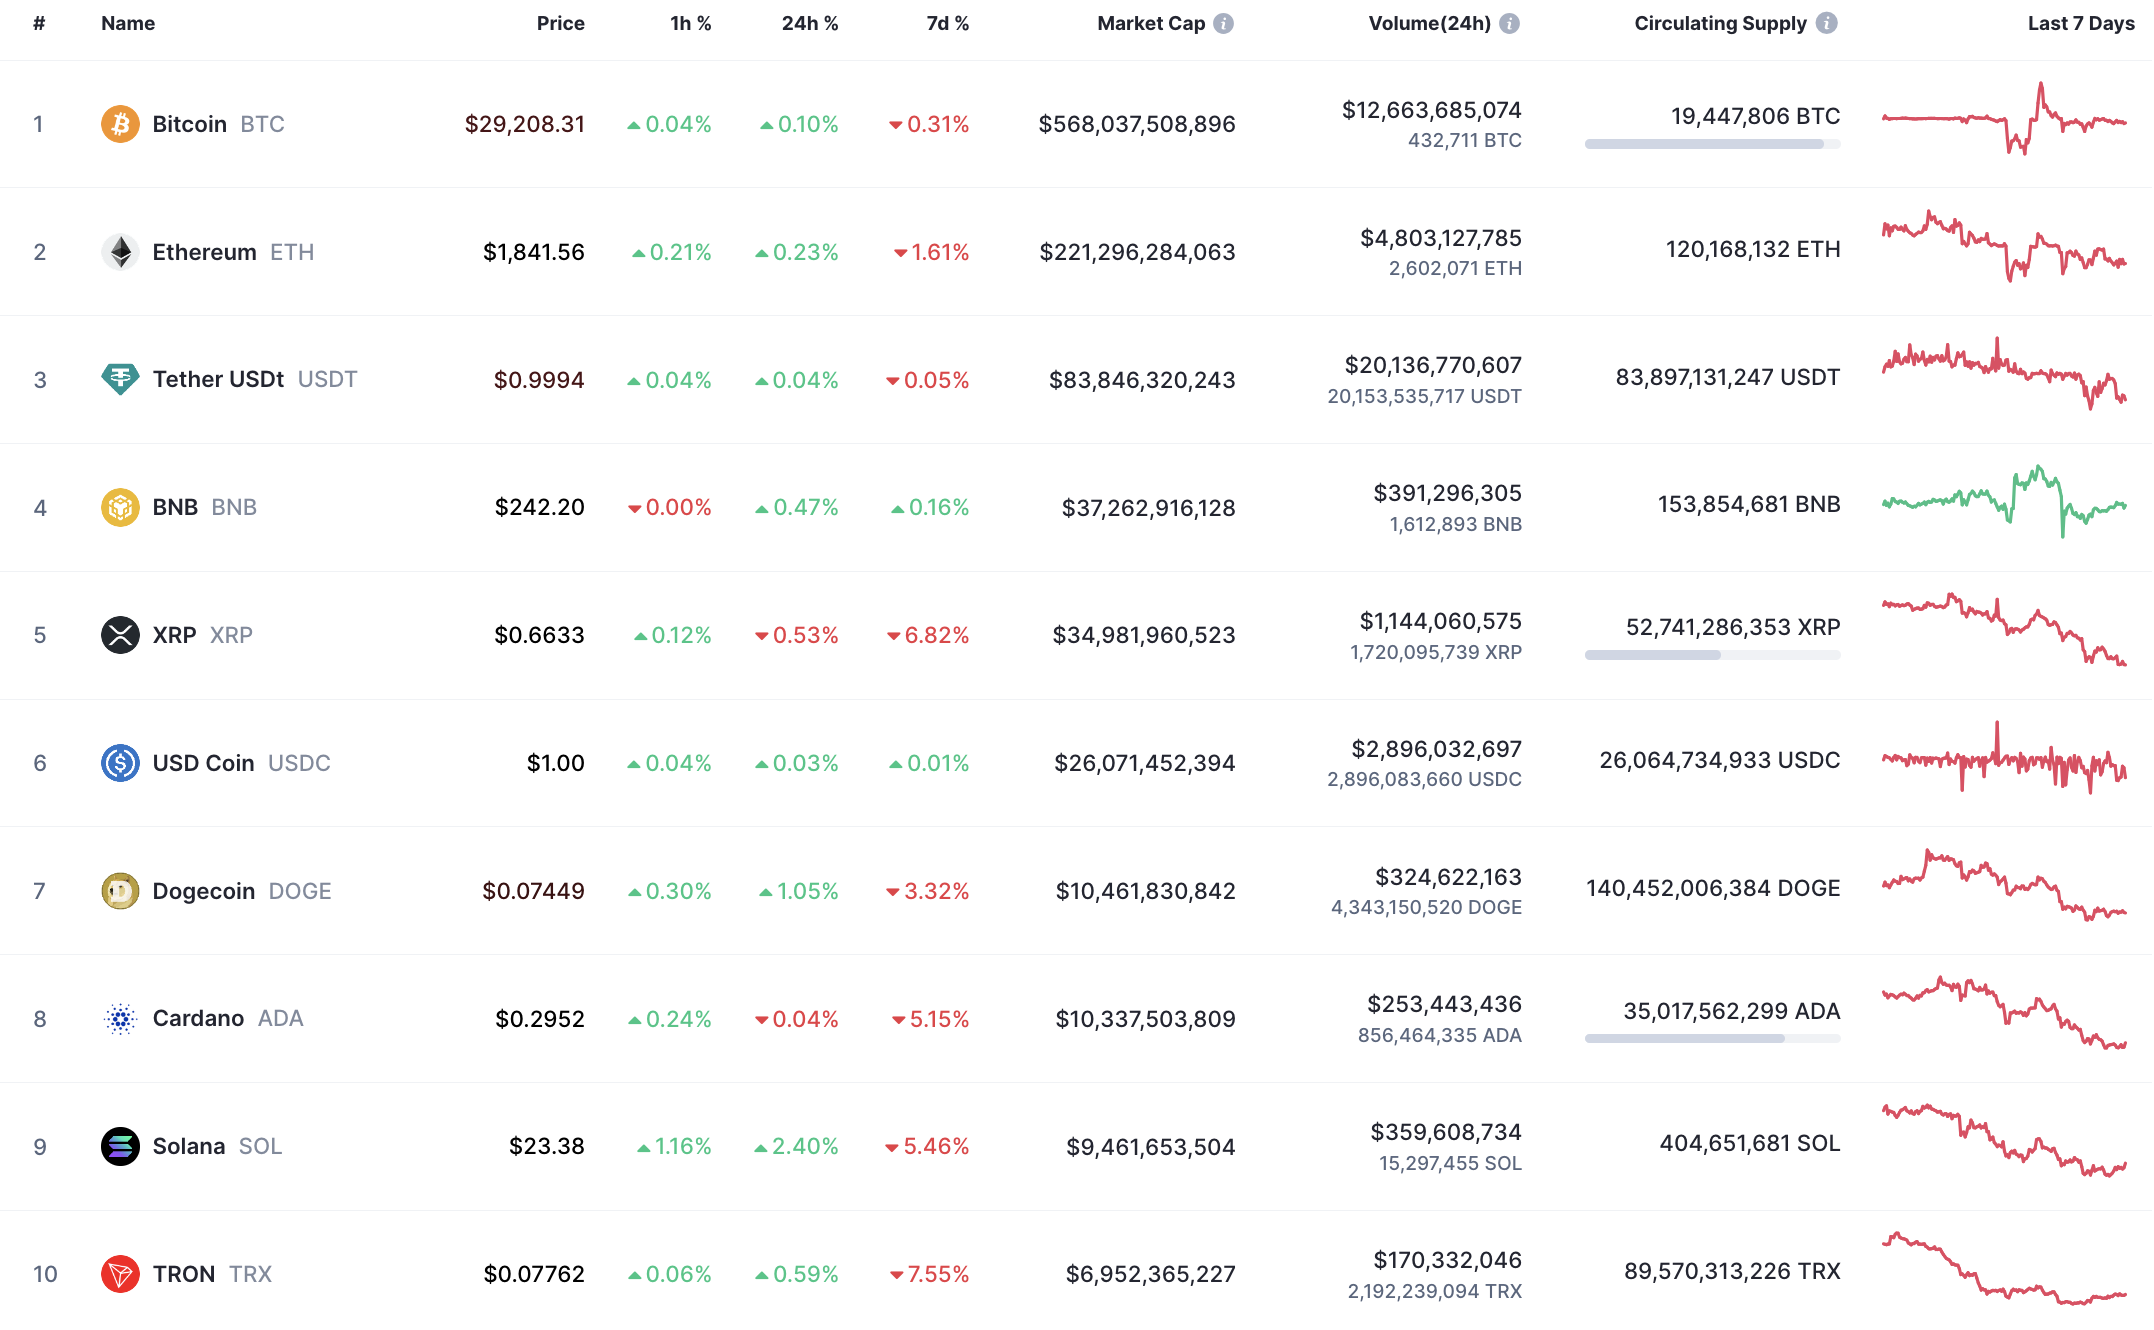Image resolution: width=2154 pixels, height=1330 pixels.
Task: Sort the table by Price column
Action: pyautogui.click(x=561, y=23)
